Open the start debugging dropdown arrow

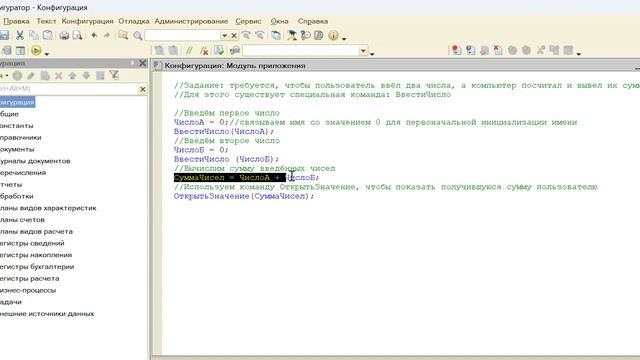[47, 53]
